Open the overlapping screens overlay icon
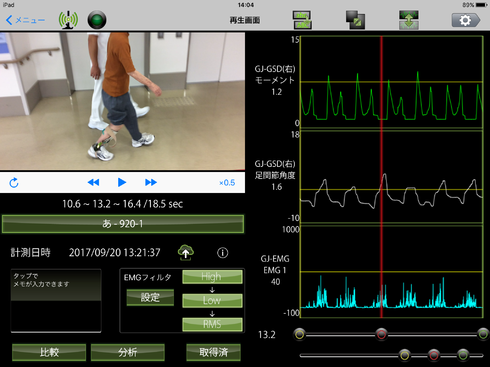490x367 pixels. pos(355,20)
